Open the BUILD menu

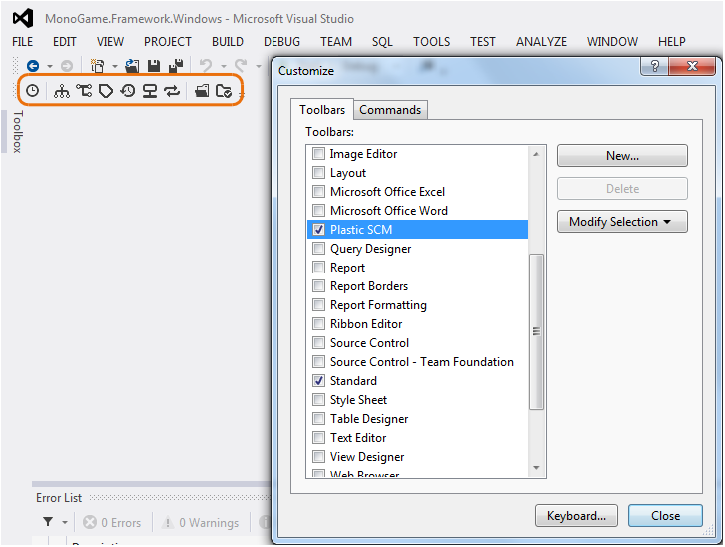[228, 42]
